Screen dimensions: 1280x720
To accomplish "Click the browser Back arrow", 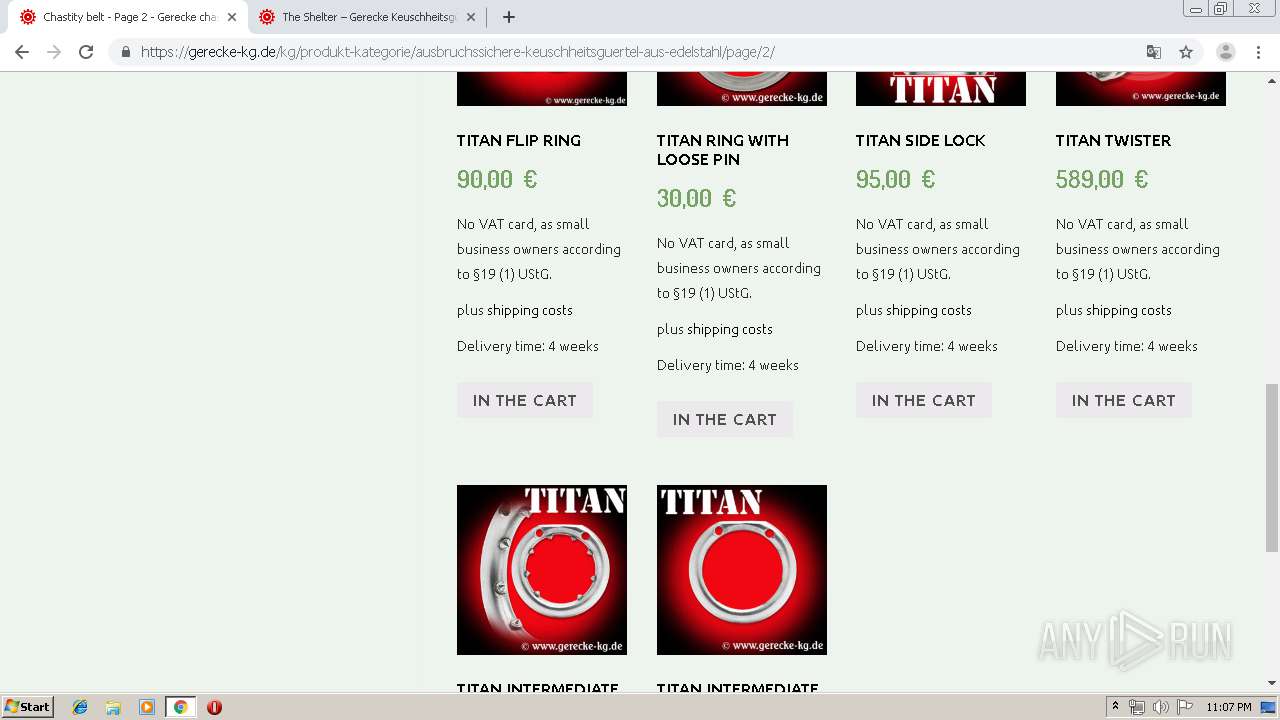I will tap(22, 52).
